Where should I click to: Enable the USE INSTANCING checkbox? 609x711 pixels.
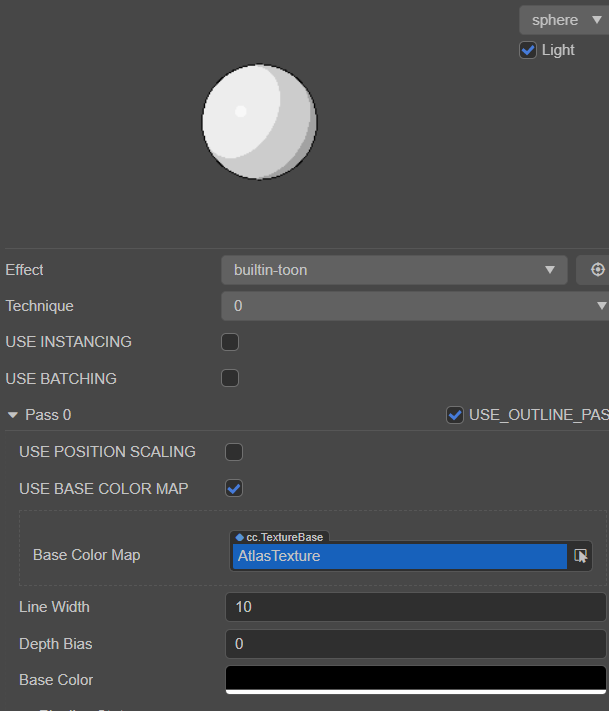coord(230,342)
